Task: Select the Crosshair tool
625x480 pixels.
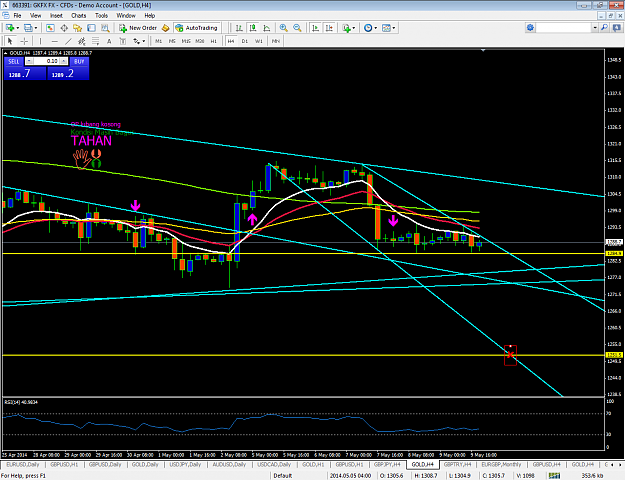Action: (x=24, y=41)
